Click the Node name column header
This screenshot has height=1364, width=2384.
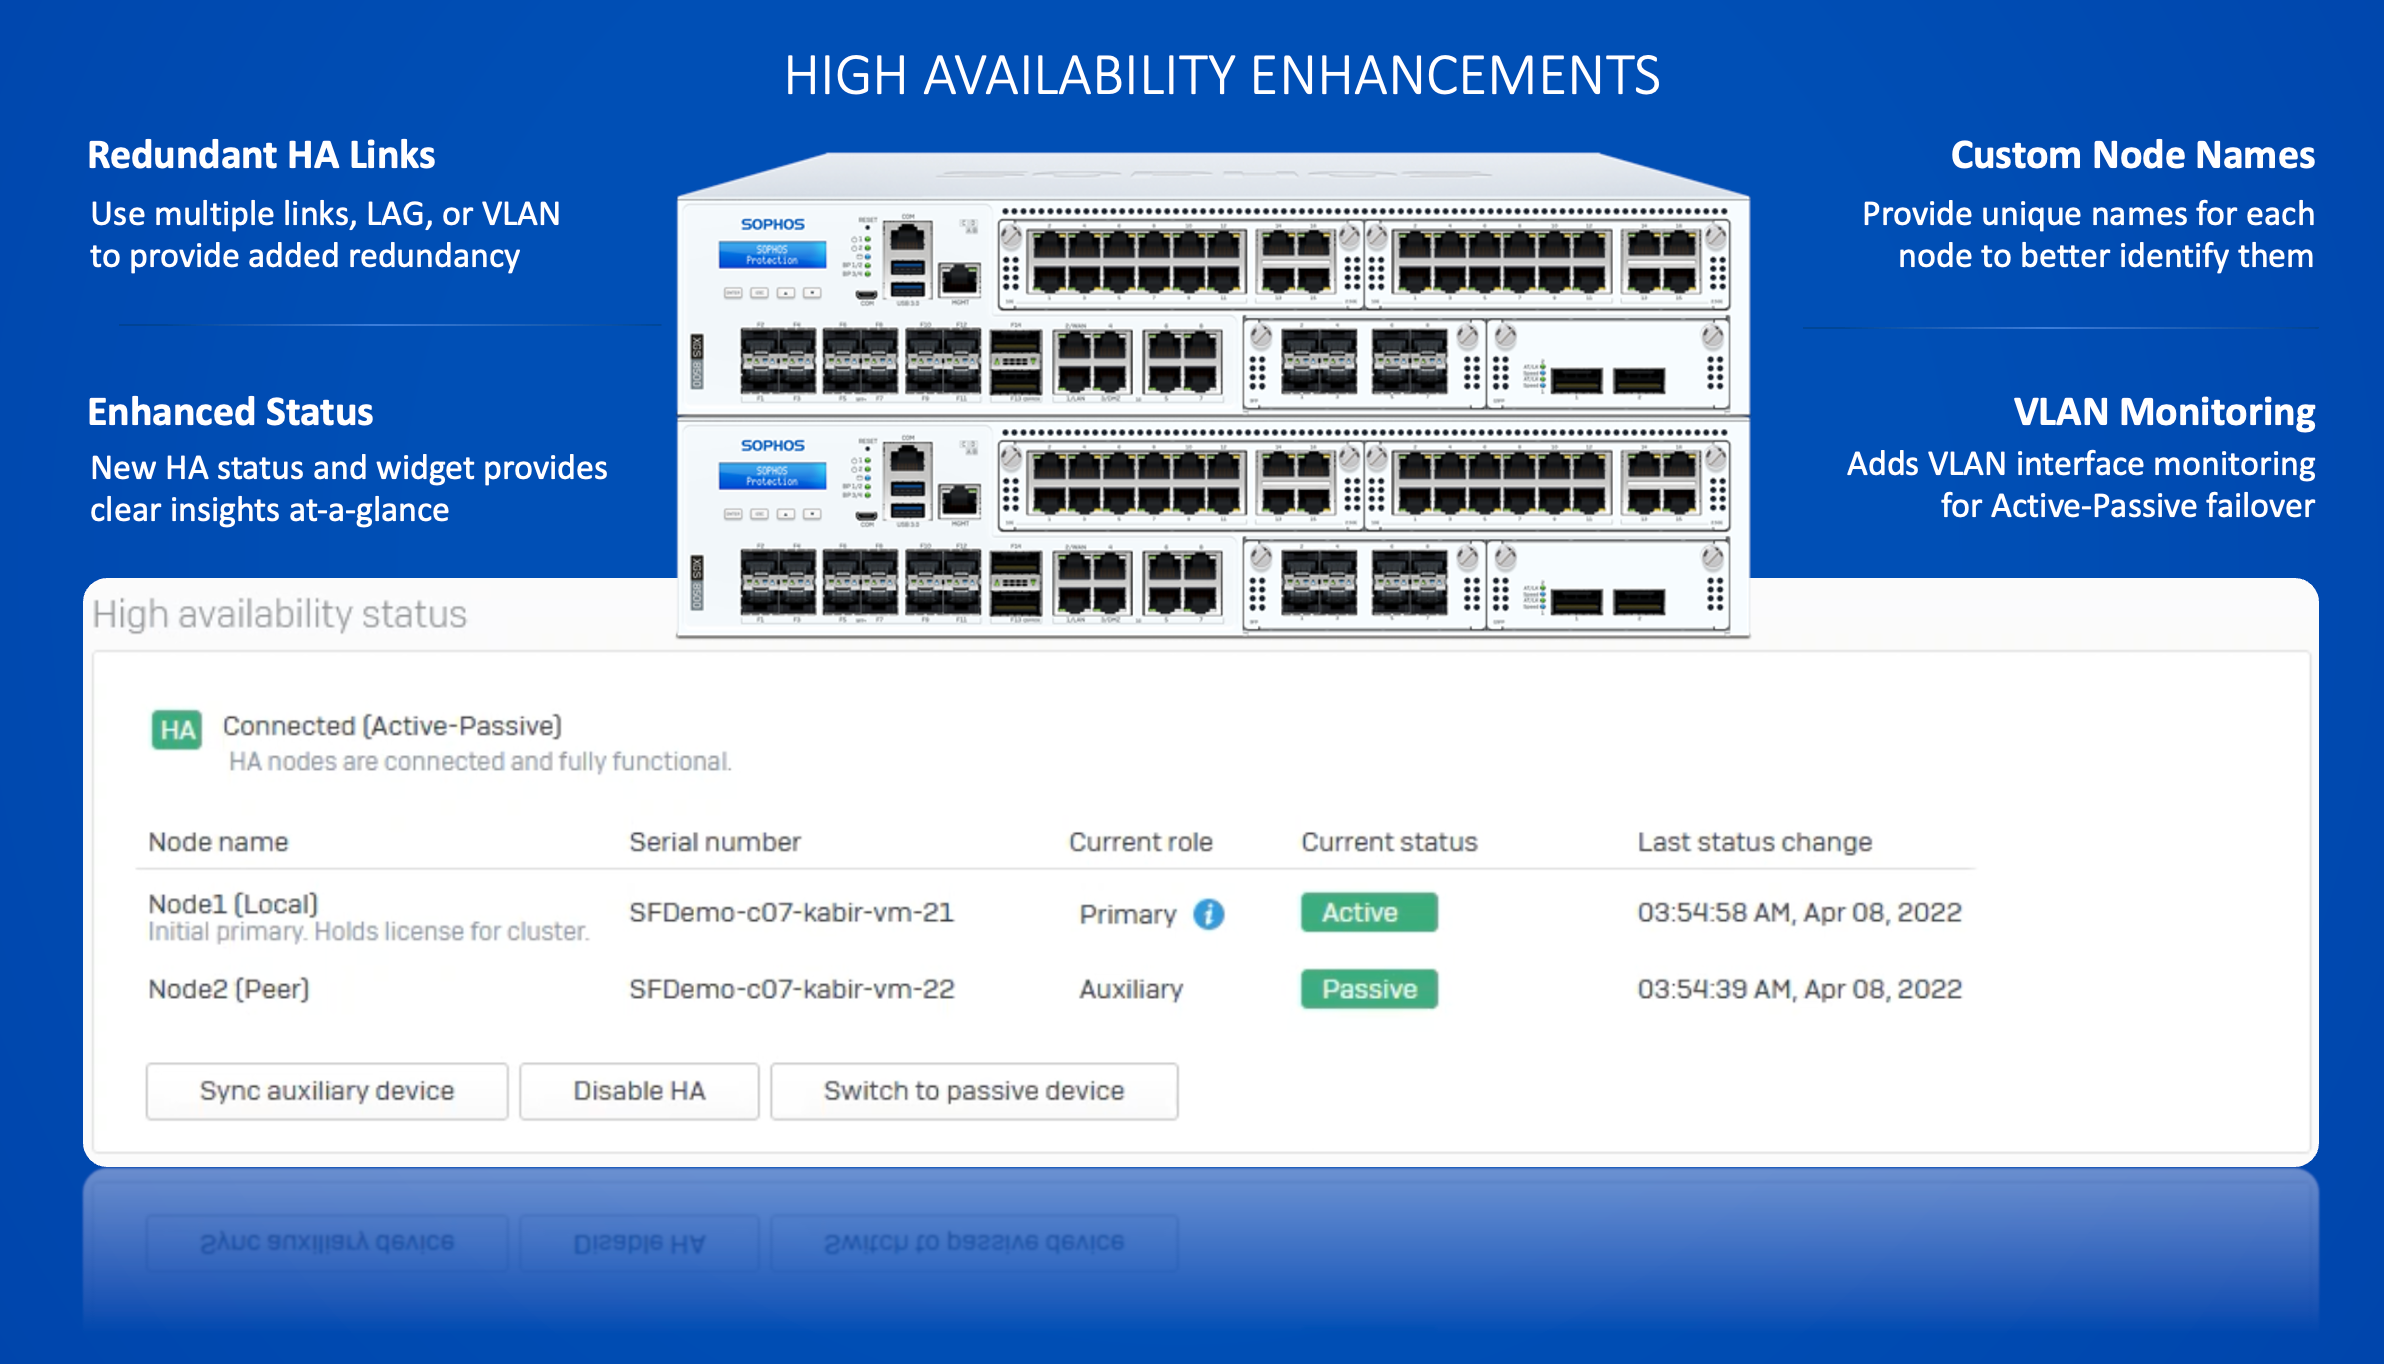(218, 842)
